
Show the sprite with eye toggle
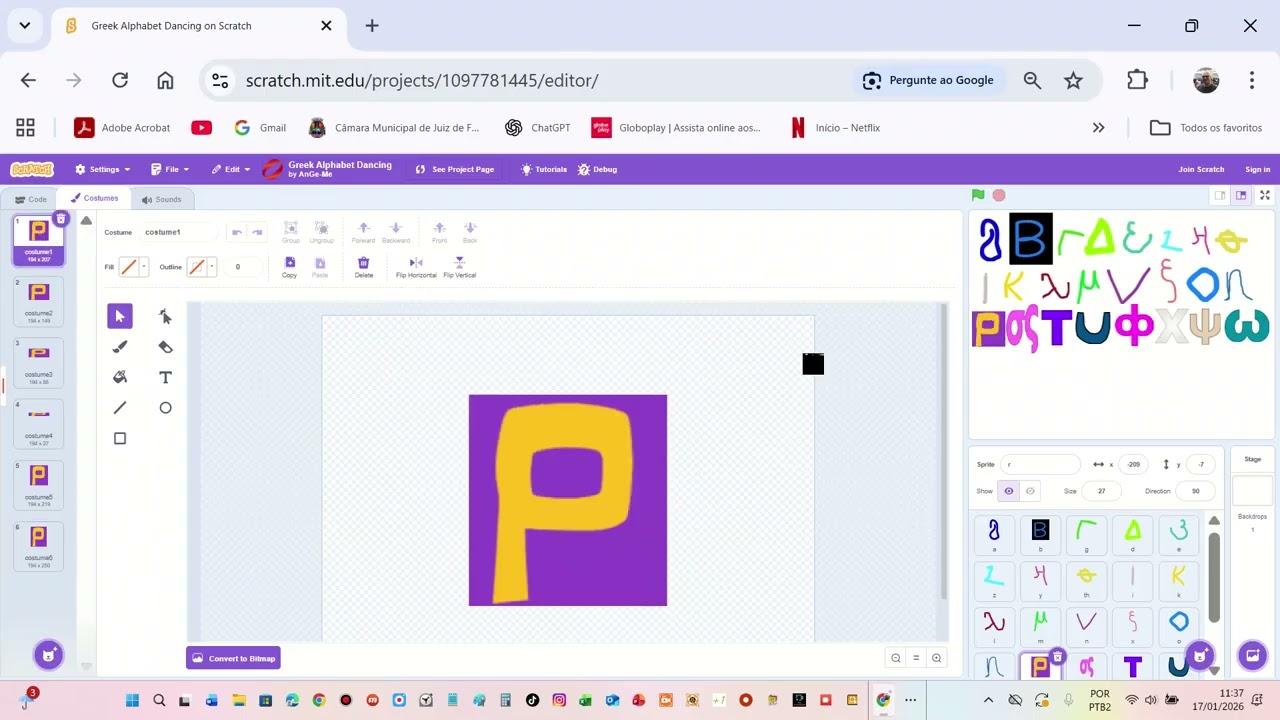pos(1009,491)
